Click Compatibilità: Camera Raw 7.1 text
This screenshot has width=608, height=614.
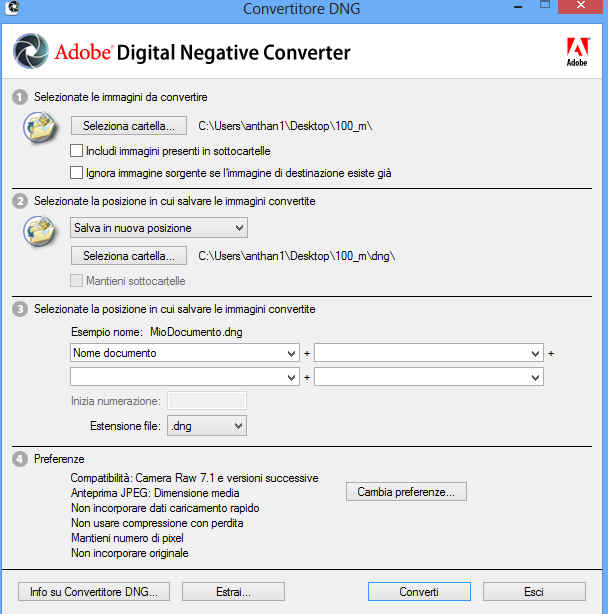tap(195, 478)
